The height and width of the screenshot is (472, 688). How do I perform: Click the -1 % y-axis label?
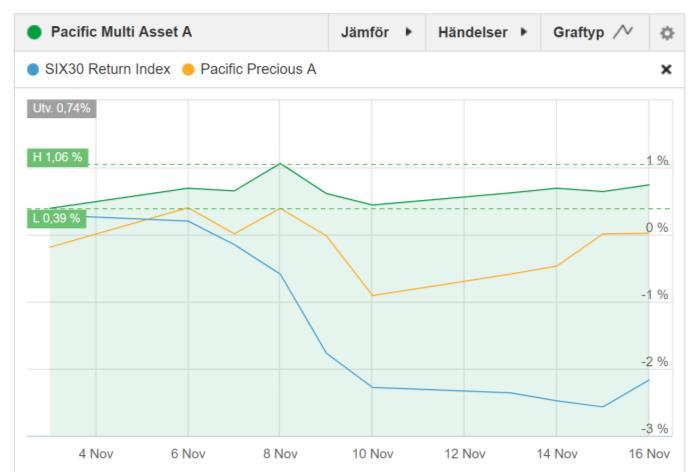(655, 295)
